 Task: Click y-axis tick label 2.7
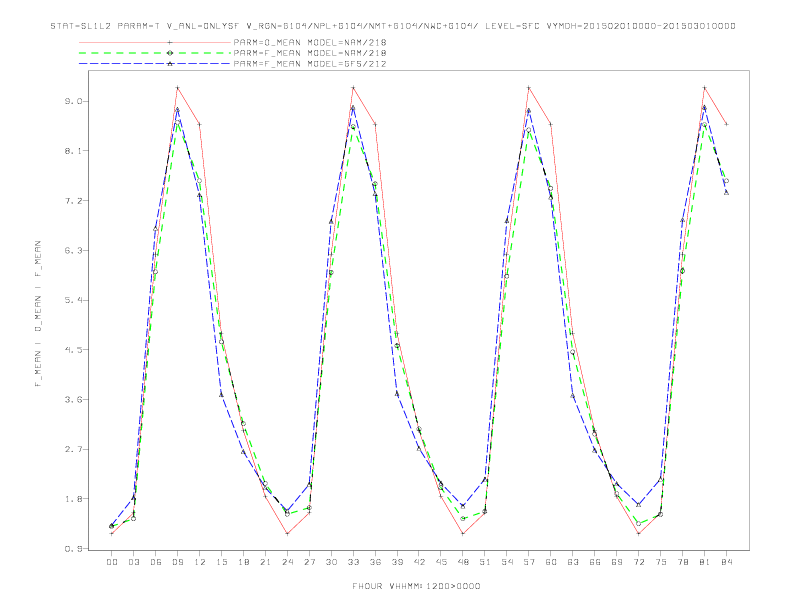tap(73, 449)
